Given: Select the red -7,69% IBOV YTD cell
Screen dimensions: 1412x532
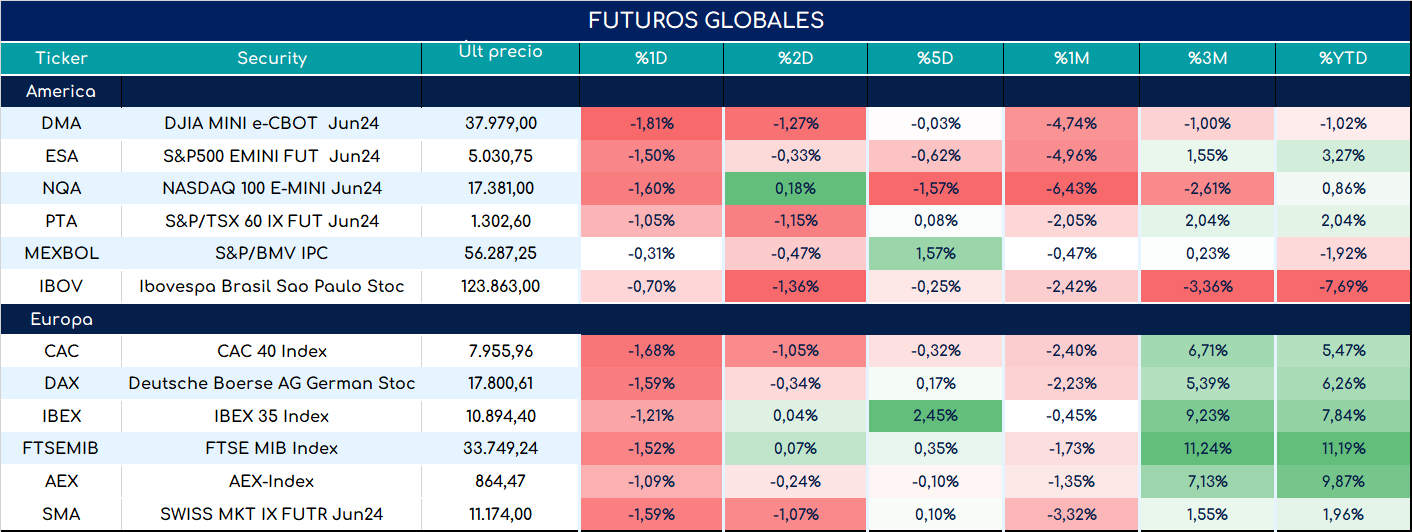Looking at the screenshot, I should click(1343, 286).
